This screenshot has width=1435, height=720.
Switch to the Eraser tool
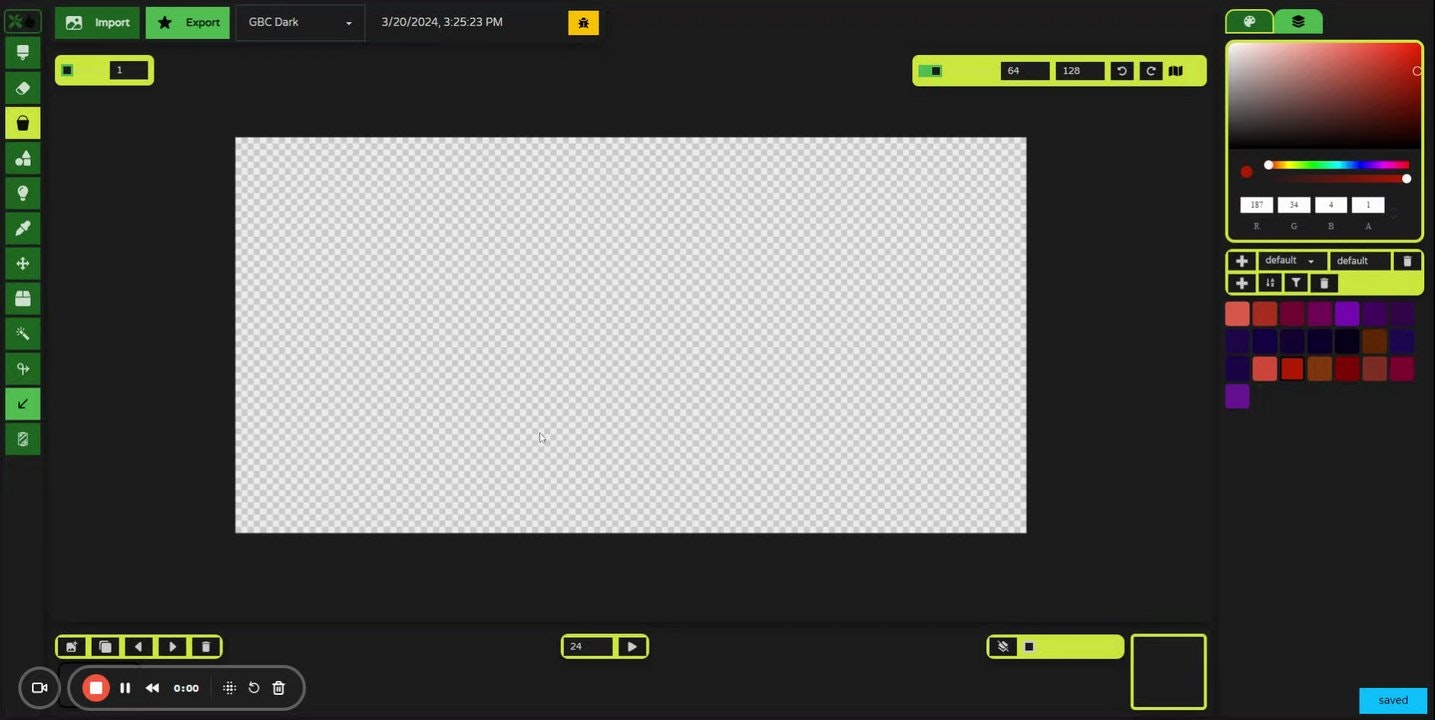click(x=22, y=87)
